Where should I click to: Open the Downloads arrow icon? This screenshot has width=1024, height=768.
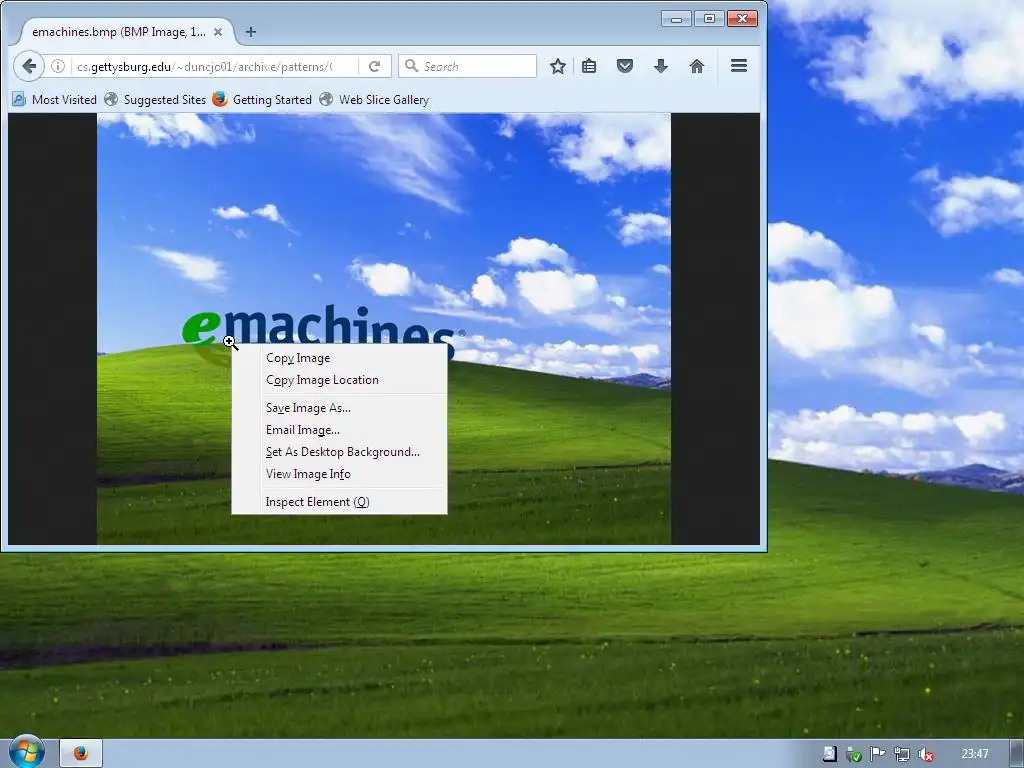661,66
